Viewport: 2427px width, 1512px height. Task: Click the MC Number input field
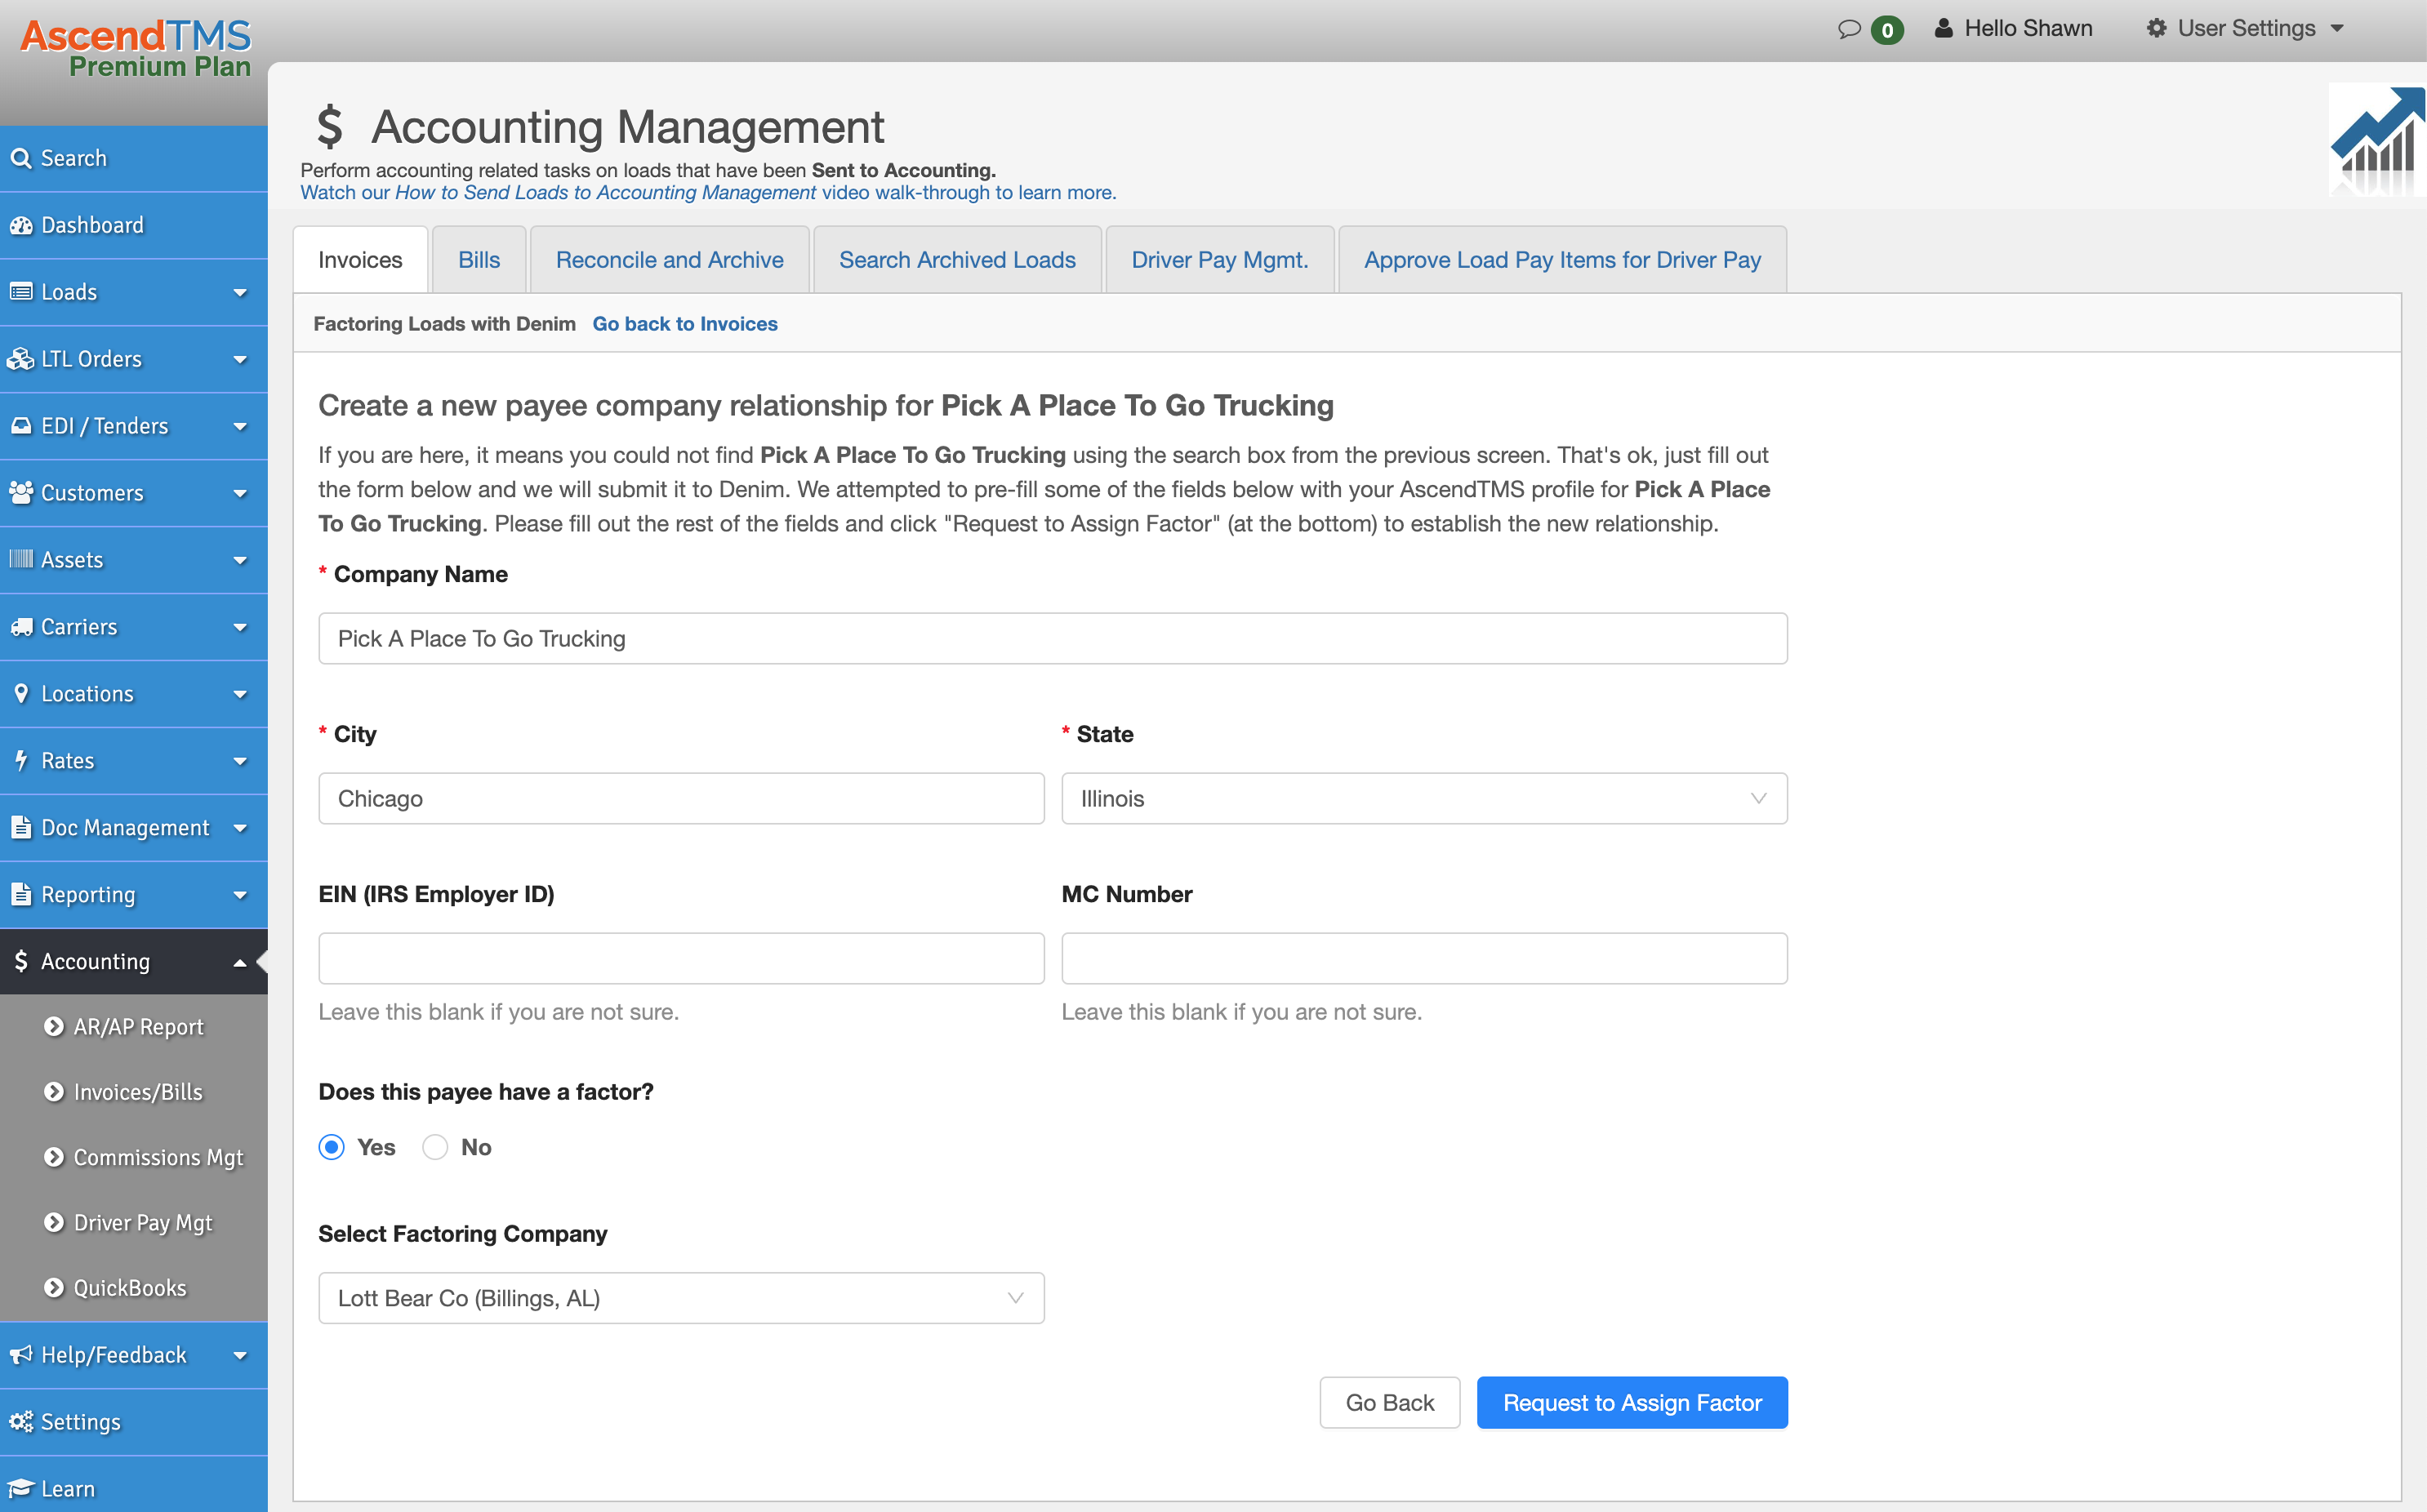1424,958
